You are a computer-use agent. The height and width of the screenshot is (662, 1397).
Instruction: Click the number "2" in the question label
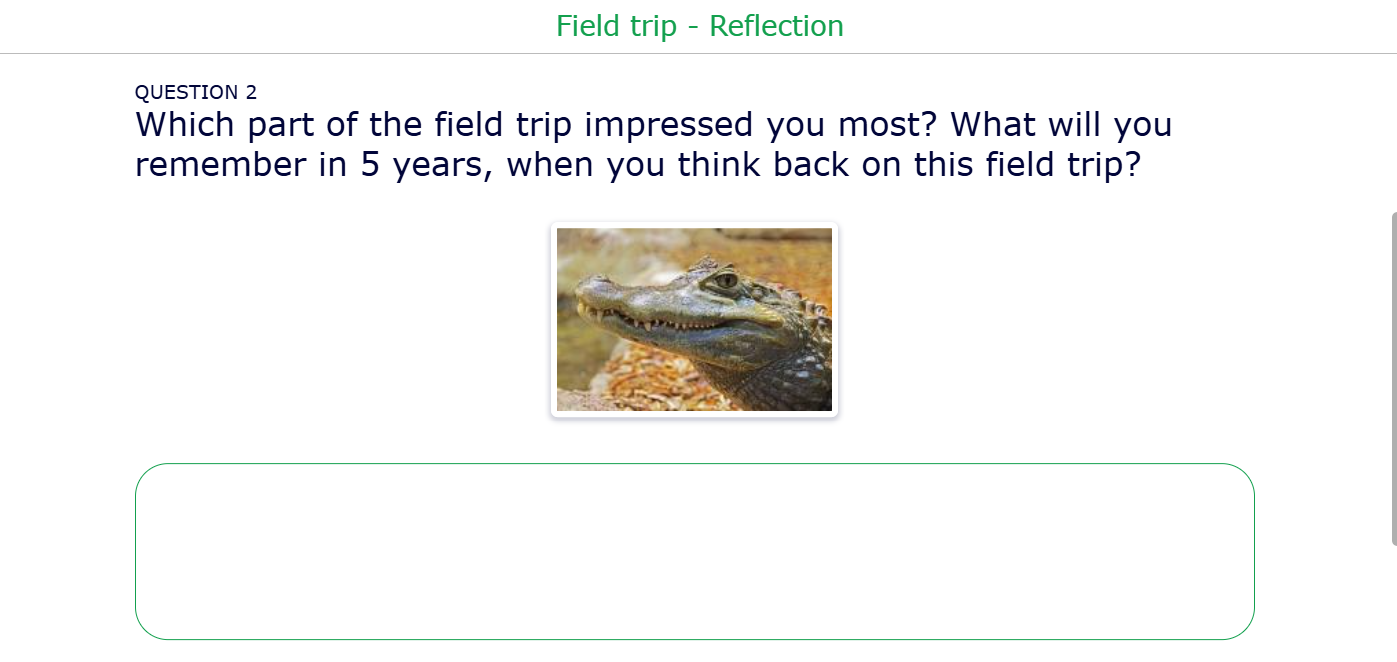[251, 92]
